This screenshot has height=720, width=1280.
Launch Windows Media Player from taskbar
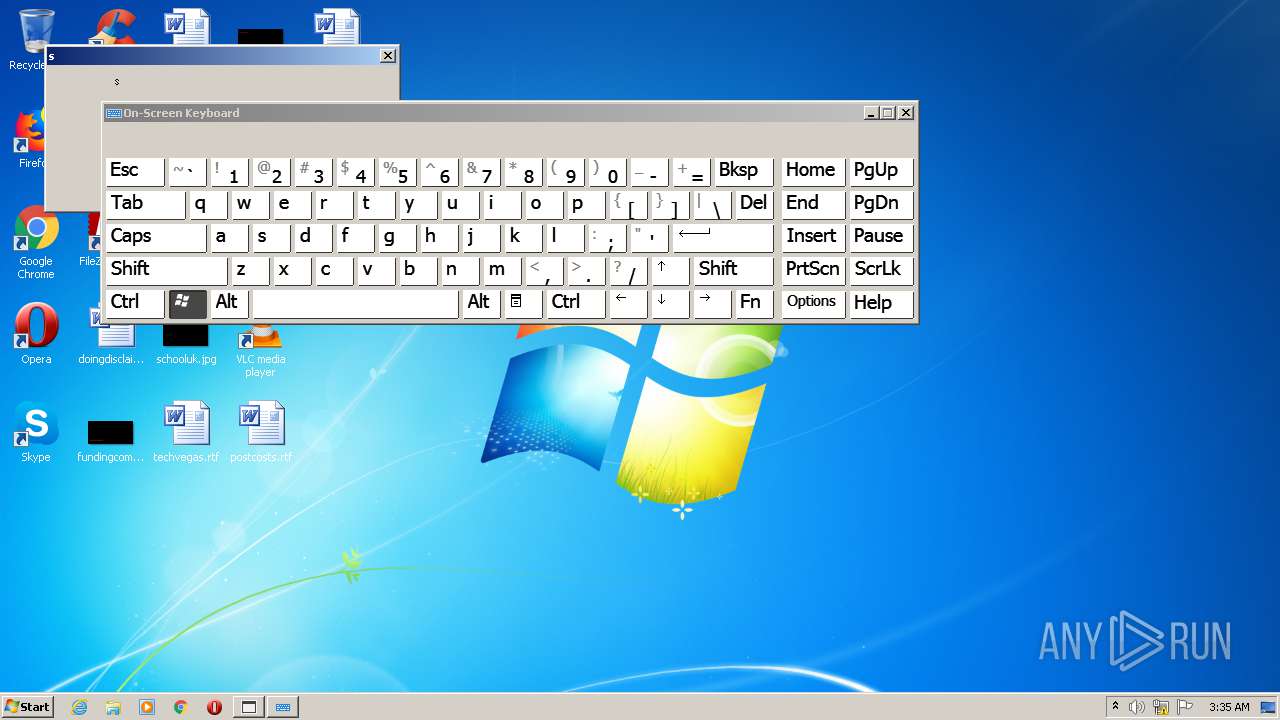pos(147,707)
